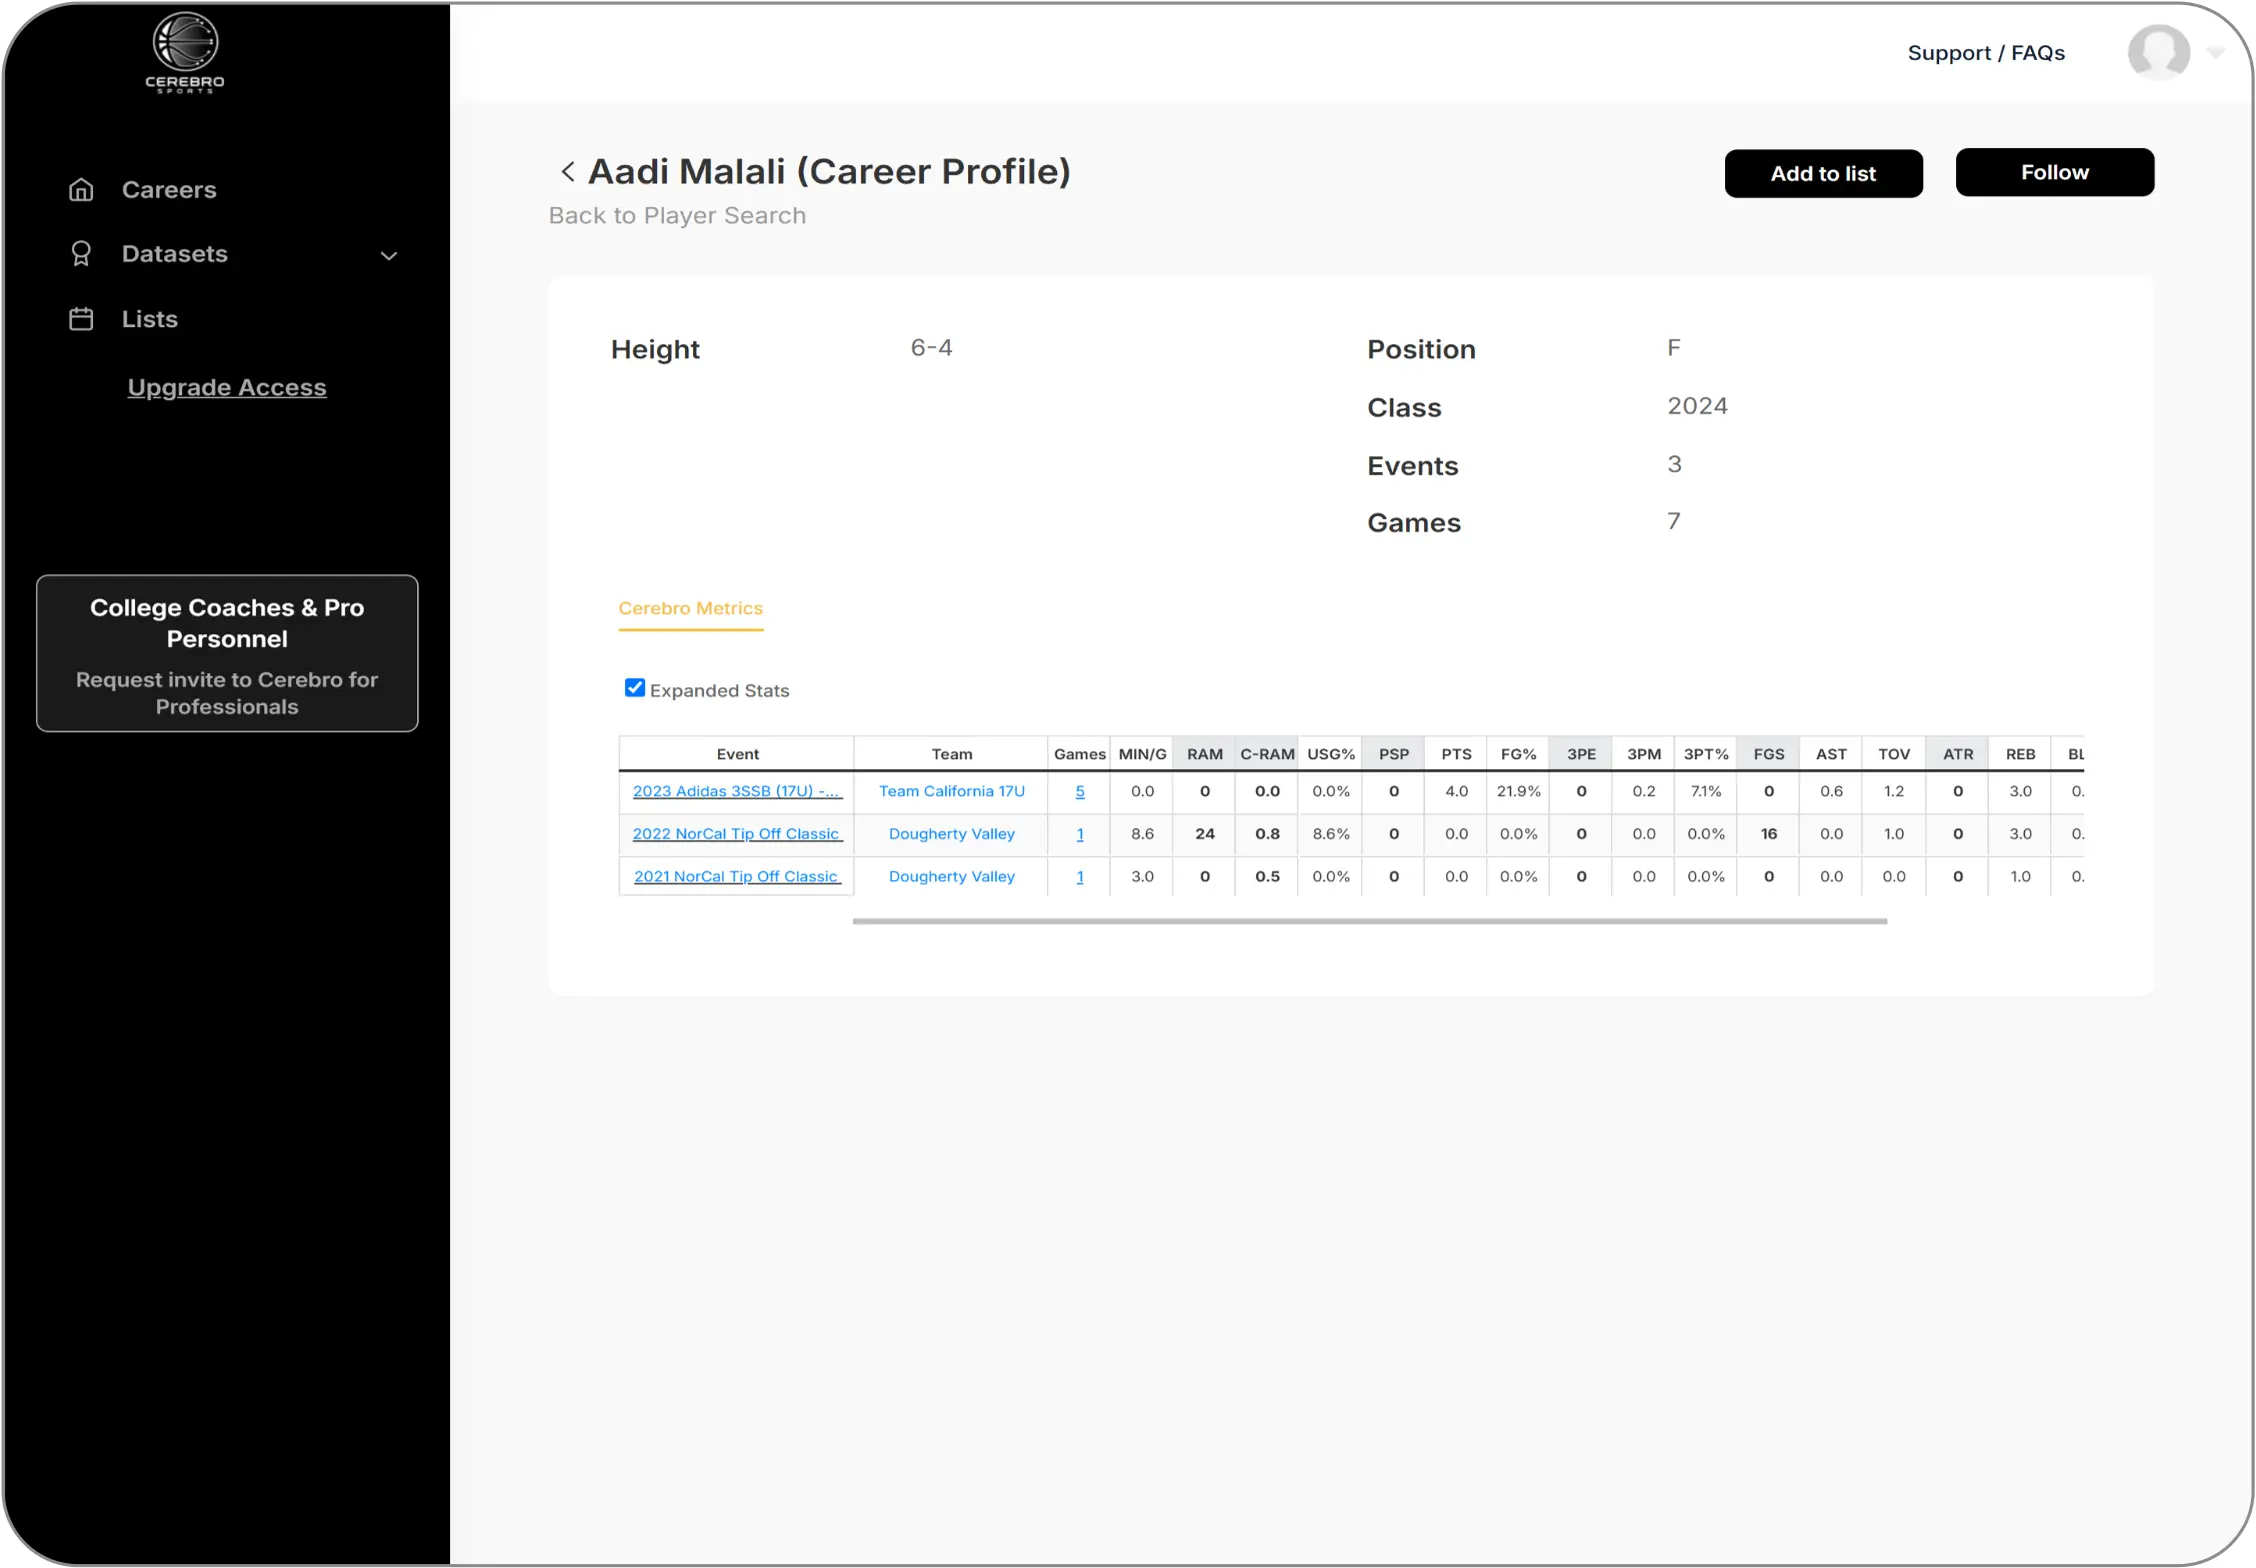
Task: Click the RAM column header
Action: (1204, 754)
